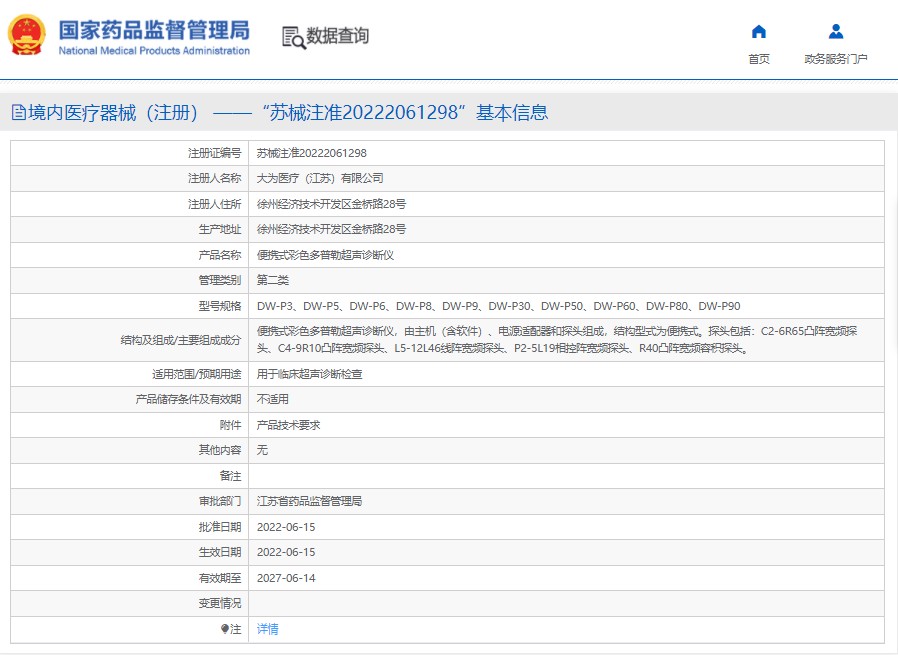Click the 首页 house icon

(759, 31)
